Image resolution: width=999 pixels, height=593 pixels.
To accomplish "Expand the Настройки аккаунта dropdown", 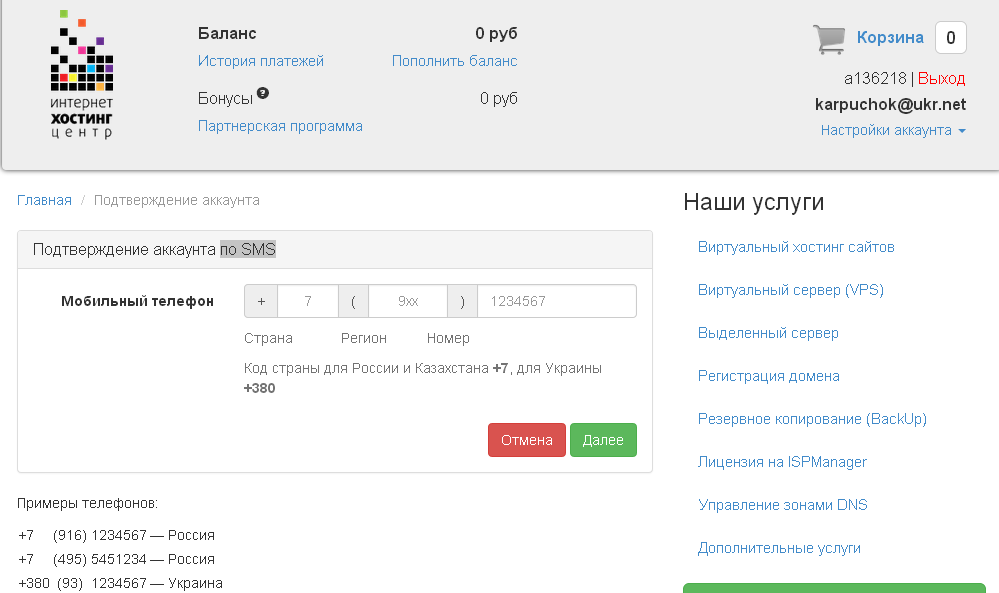I will [893, 130].
